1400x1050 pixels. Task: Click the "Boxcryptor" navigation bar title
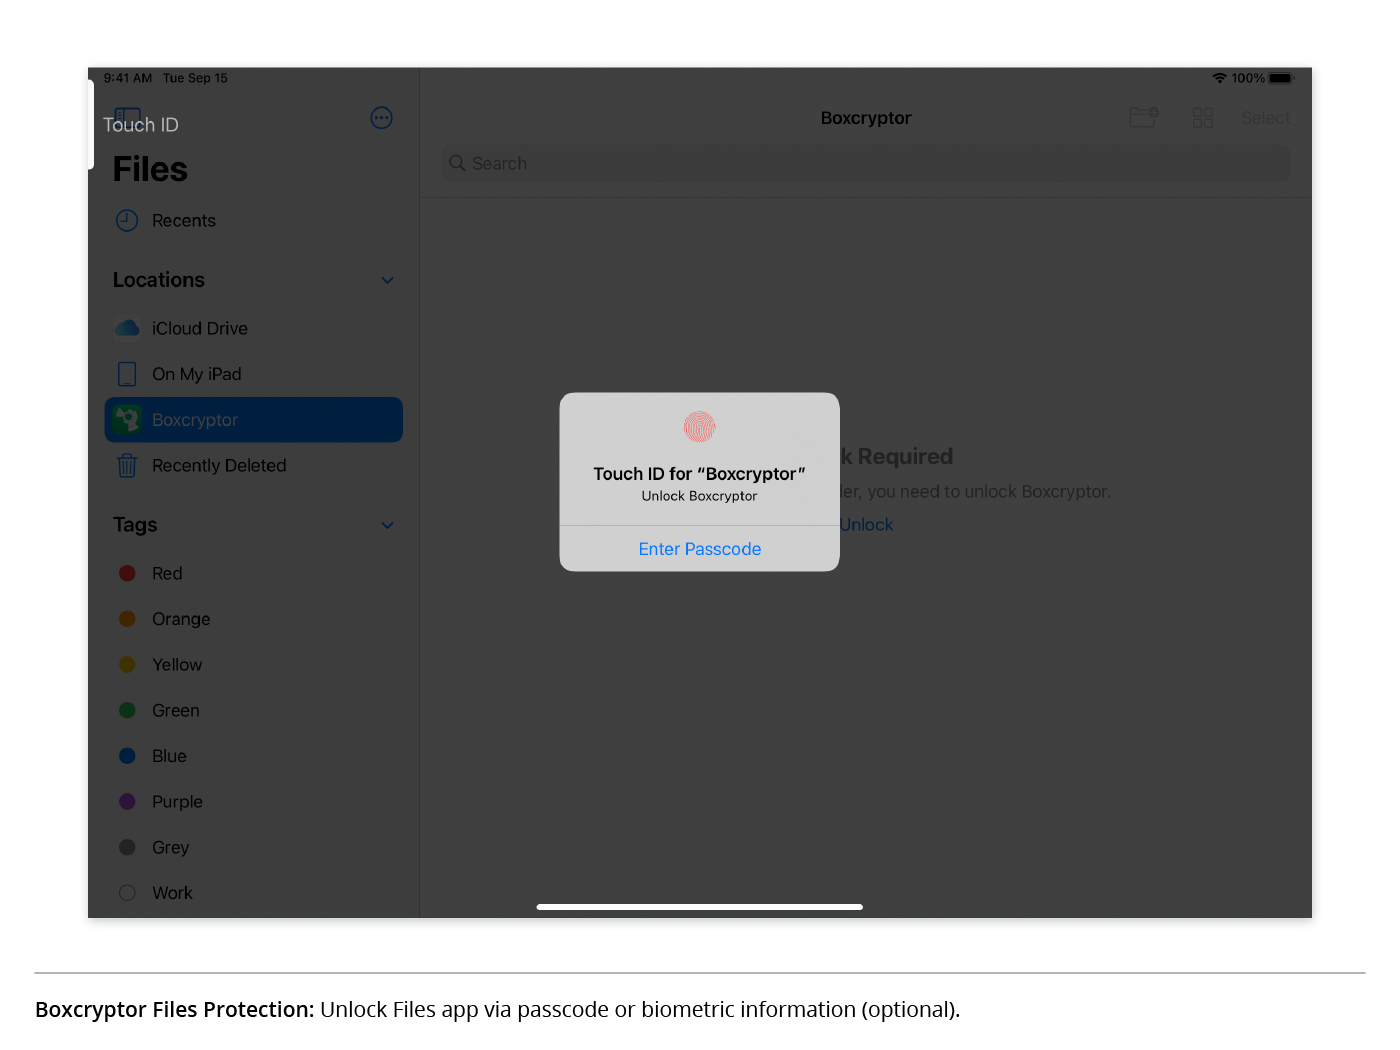[x=866, y=118]
